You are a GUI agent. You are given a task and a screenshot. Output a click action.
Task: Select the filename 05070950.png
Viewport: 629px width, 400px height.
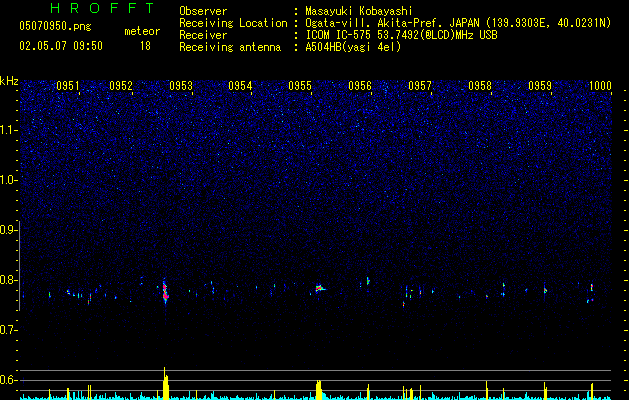55,26
